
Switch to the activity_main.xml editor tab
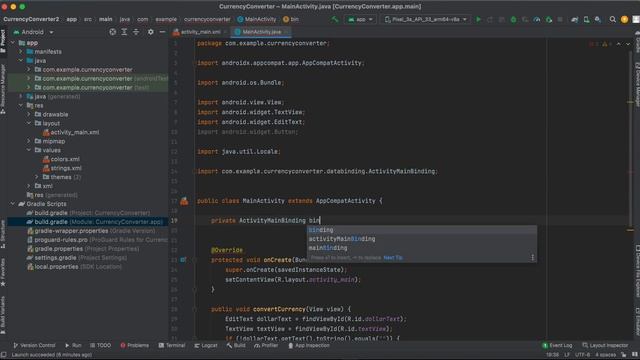point(200,32)
